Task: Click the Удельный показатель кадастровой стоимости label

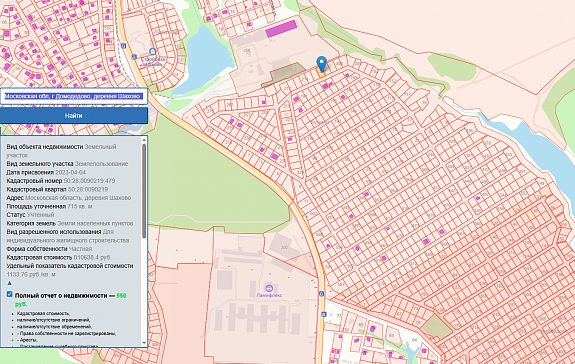Action: tap(70, 266)
